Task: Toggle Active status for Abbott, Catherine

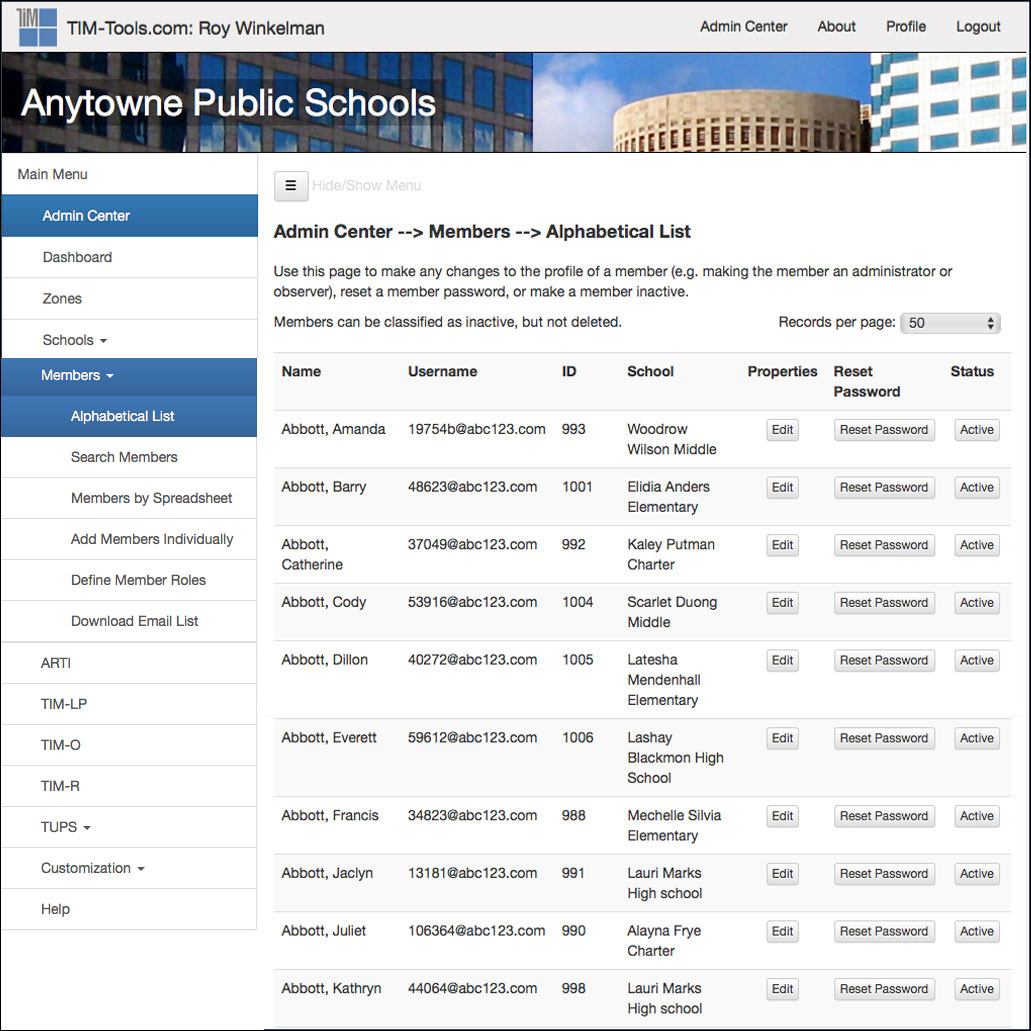Action: (x=976, y=545)
